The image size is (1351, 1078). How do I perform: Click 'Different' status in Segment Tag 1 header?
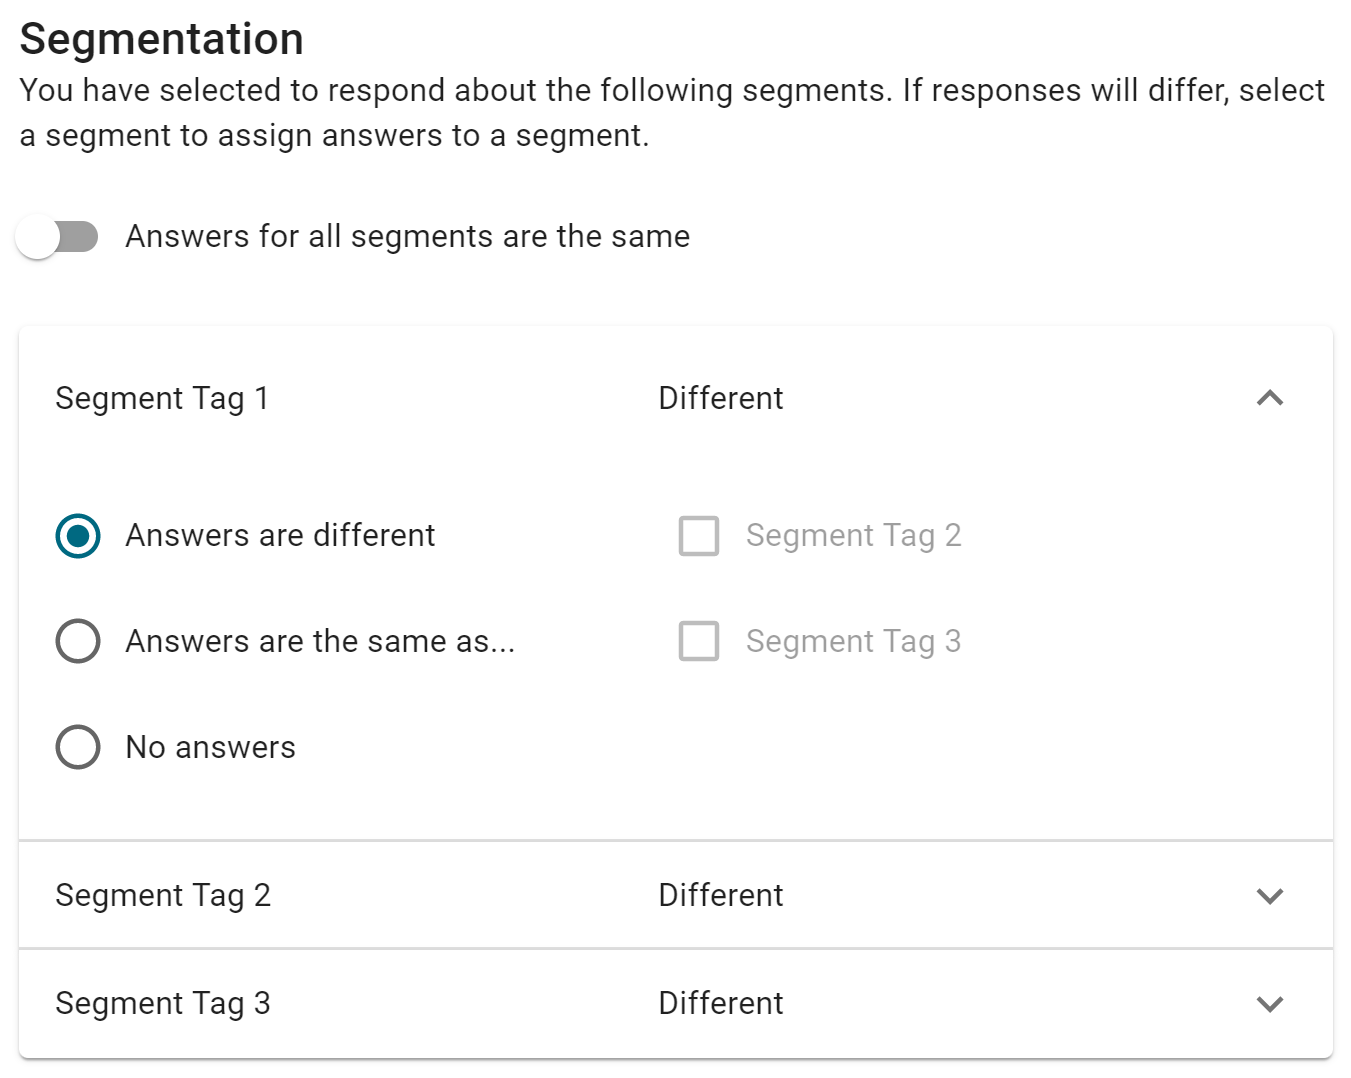tap(721, 398)
